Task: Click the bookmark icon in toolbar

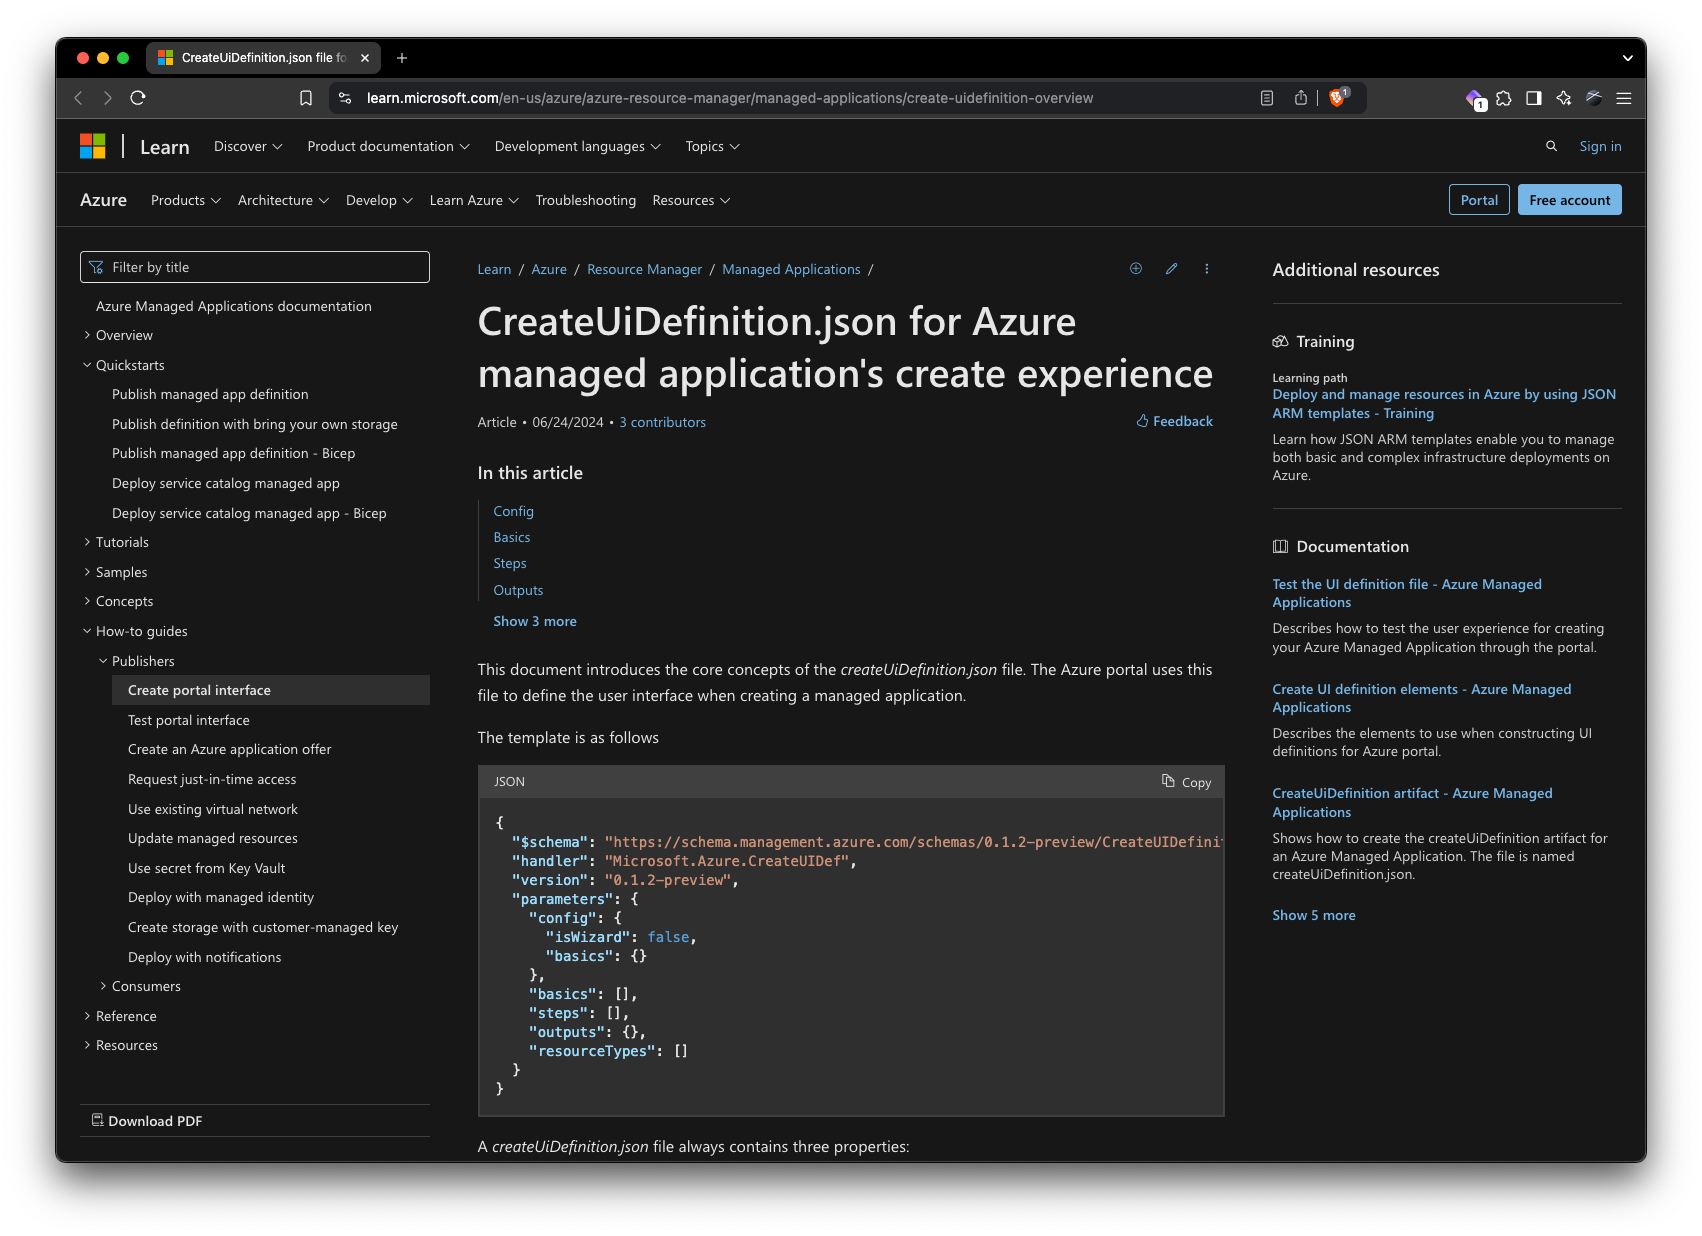Action: 306,98
